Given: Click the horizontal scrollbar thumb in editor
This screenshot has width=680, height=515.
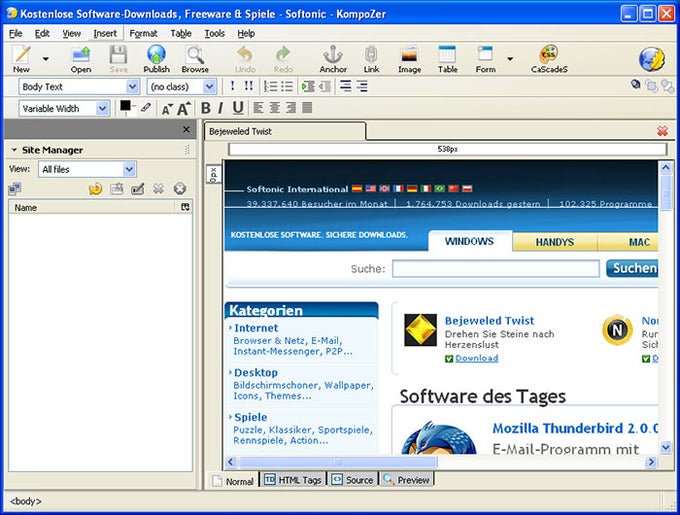Looking at the screenshot, I should click(337, 462).
